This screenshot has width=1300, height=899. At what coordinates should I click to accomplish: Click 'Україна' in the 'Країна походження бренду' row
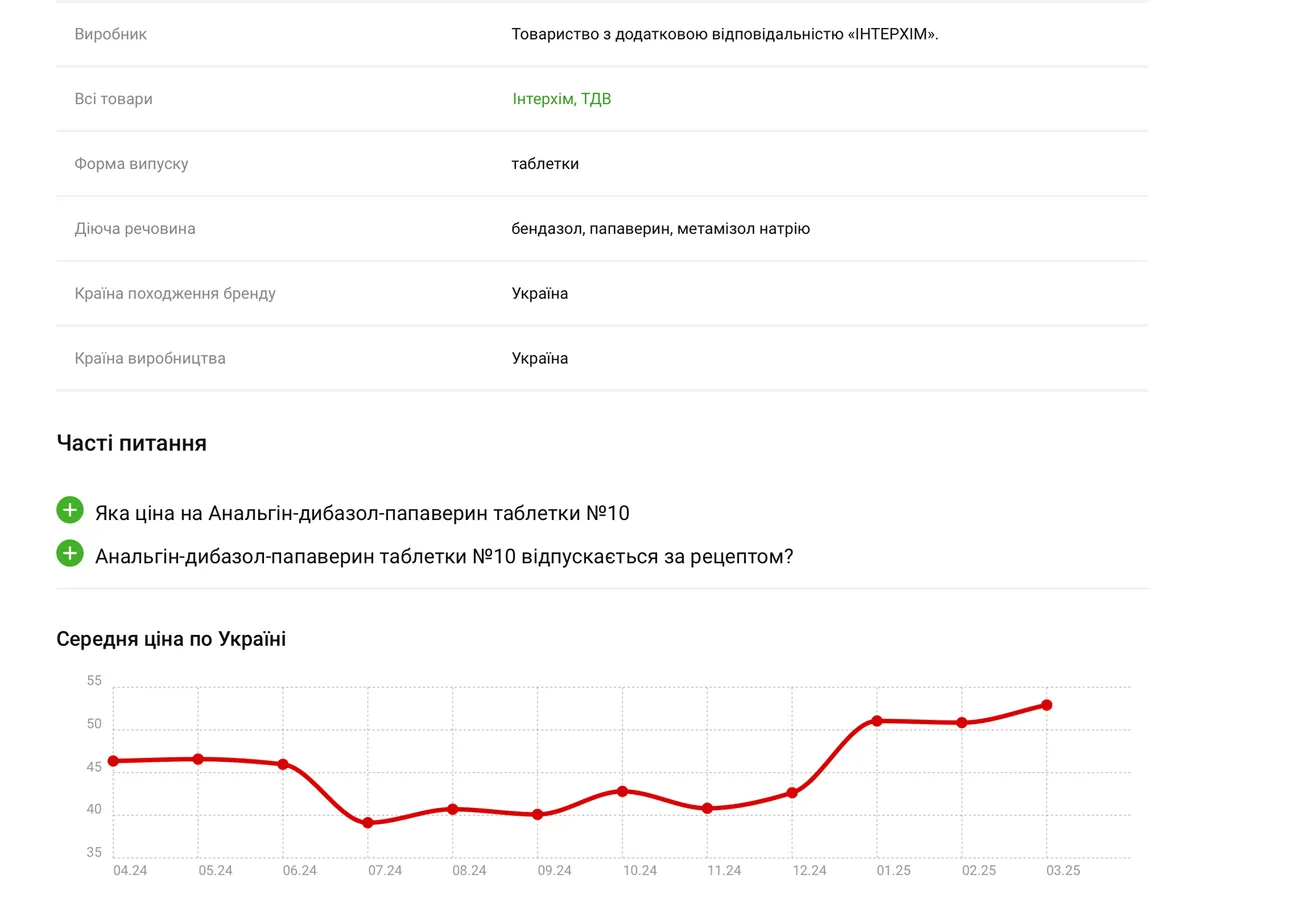540,294
